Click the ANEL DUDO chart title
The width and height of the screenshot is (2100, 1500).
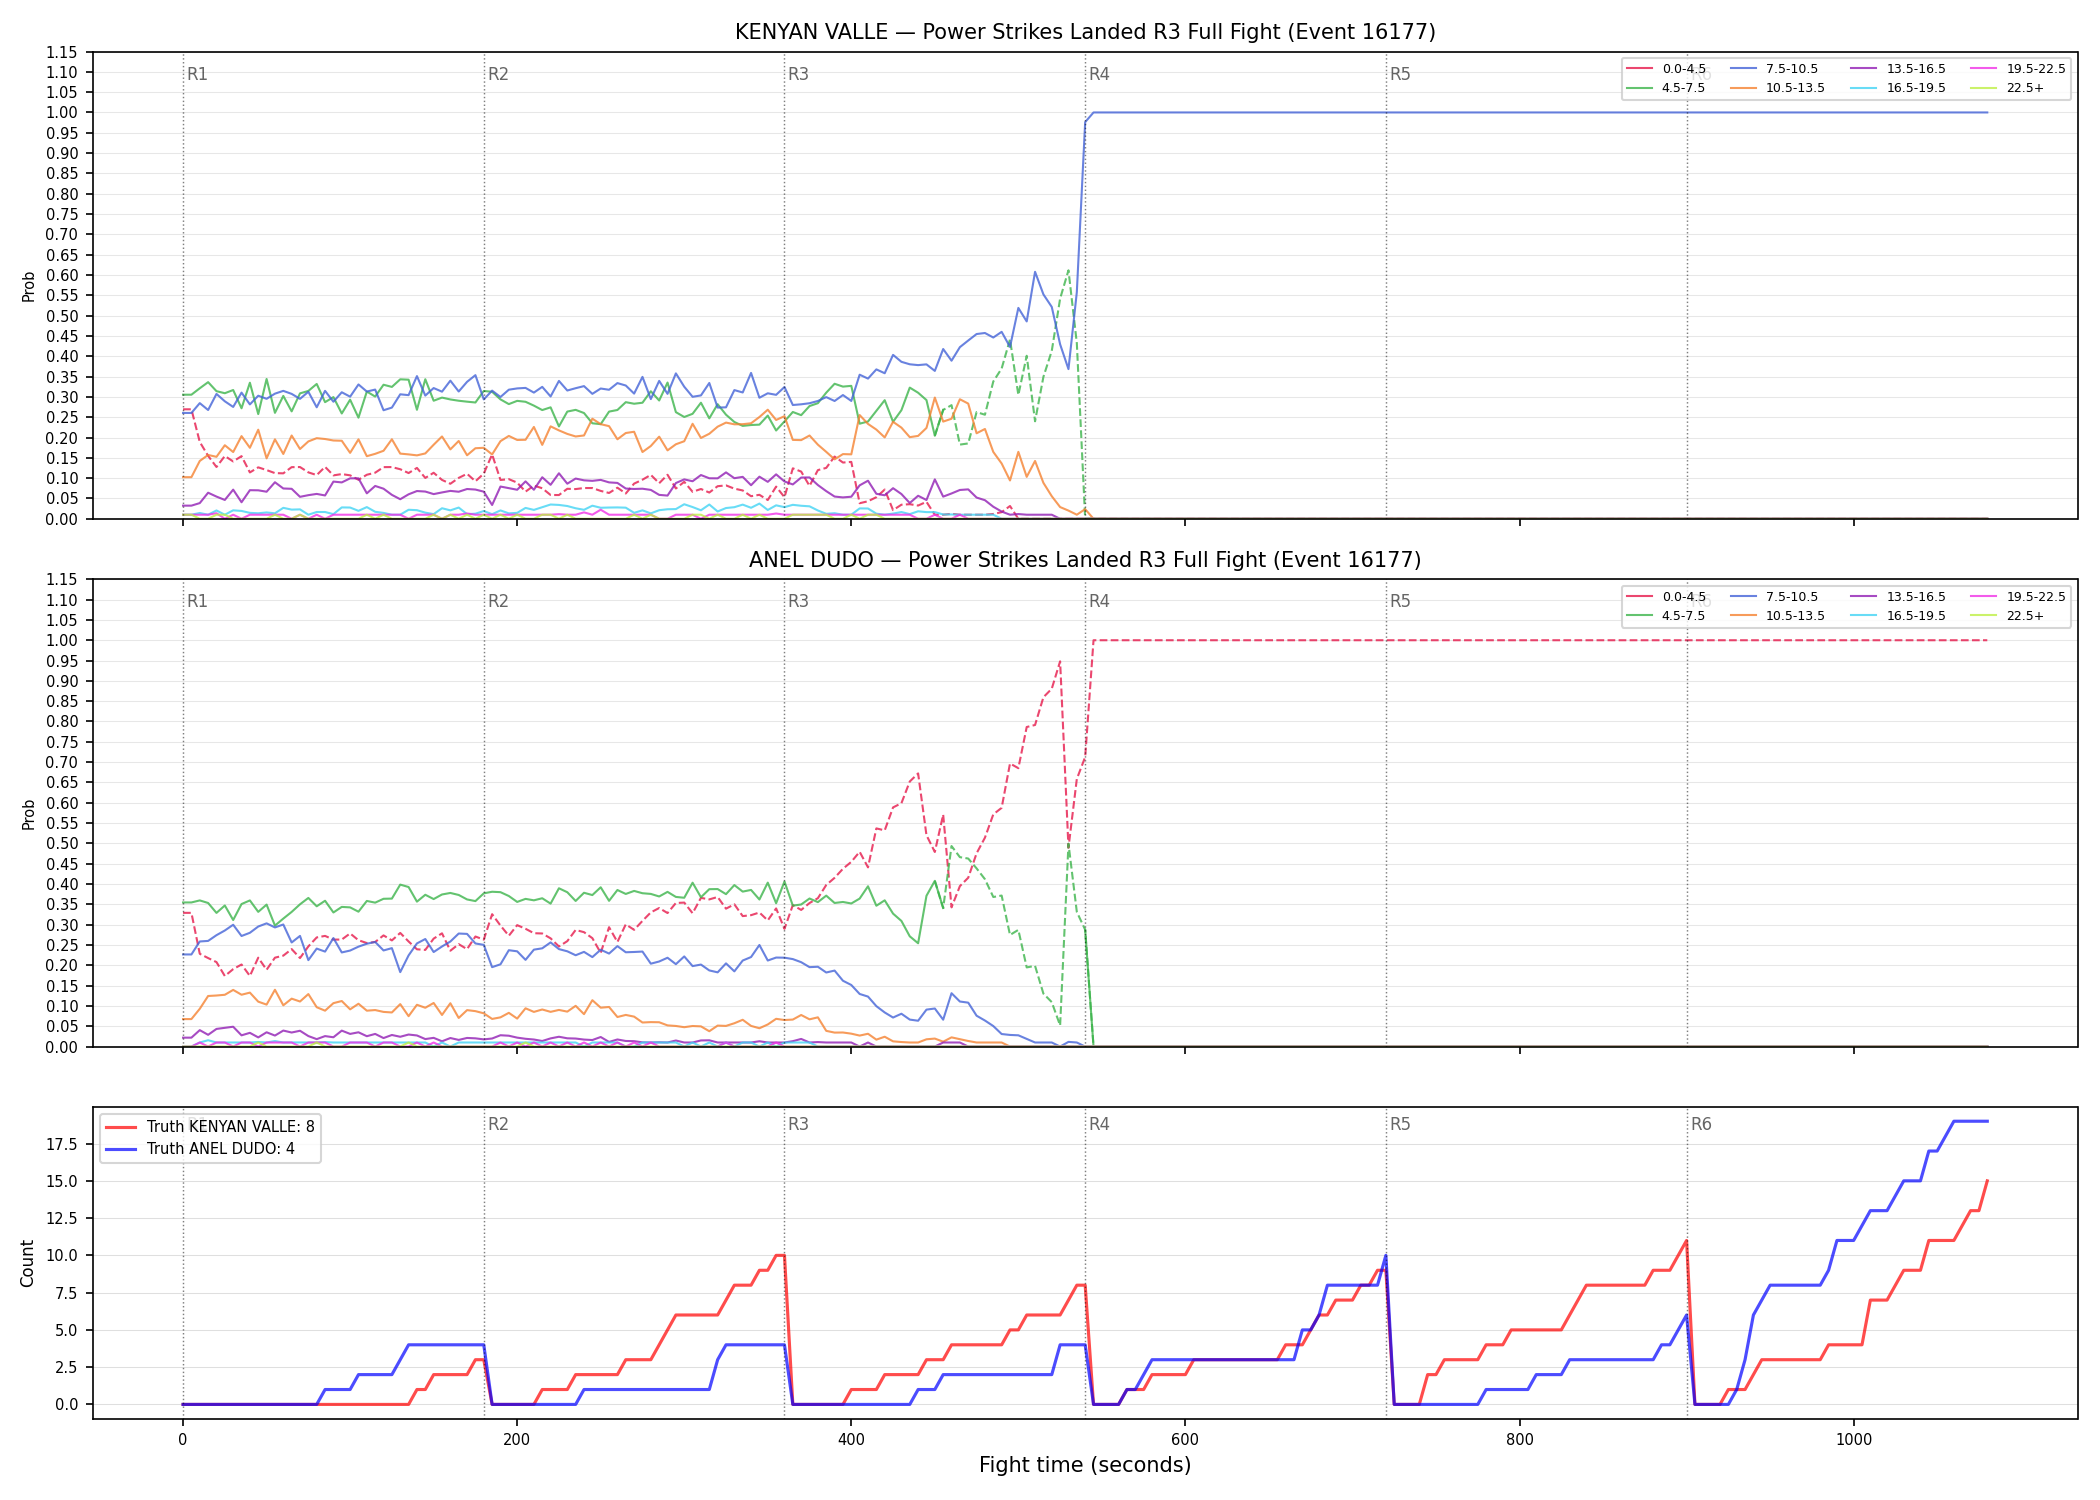1085,560
